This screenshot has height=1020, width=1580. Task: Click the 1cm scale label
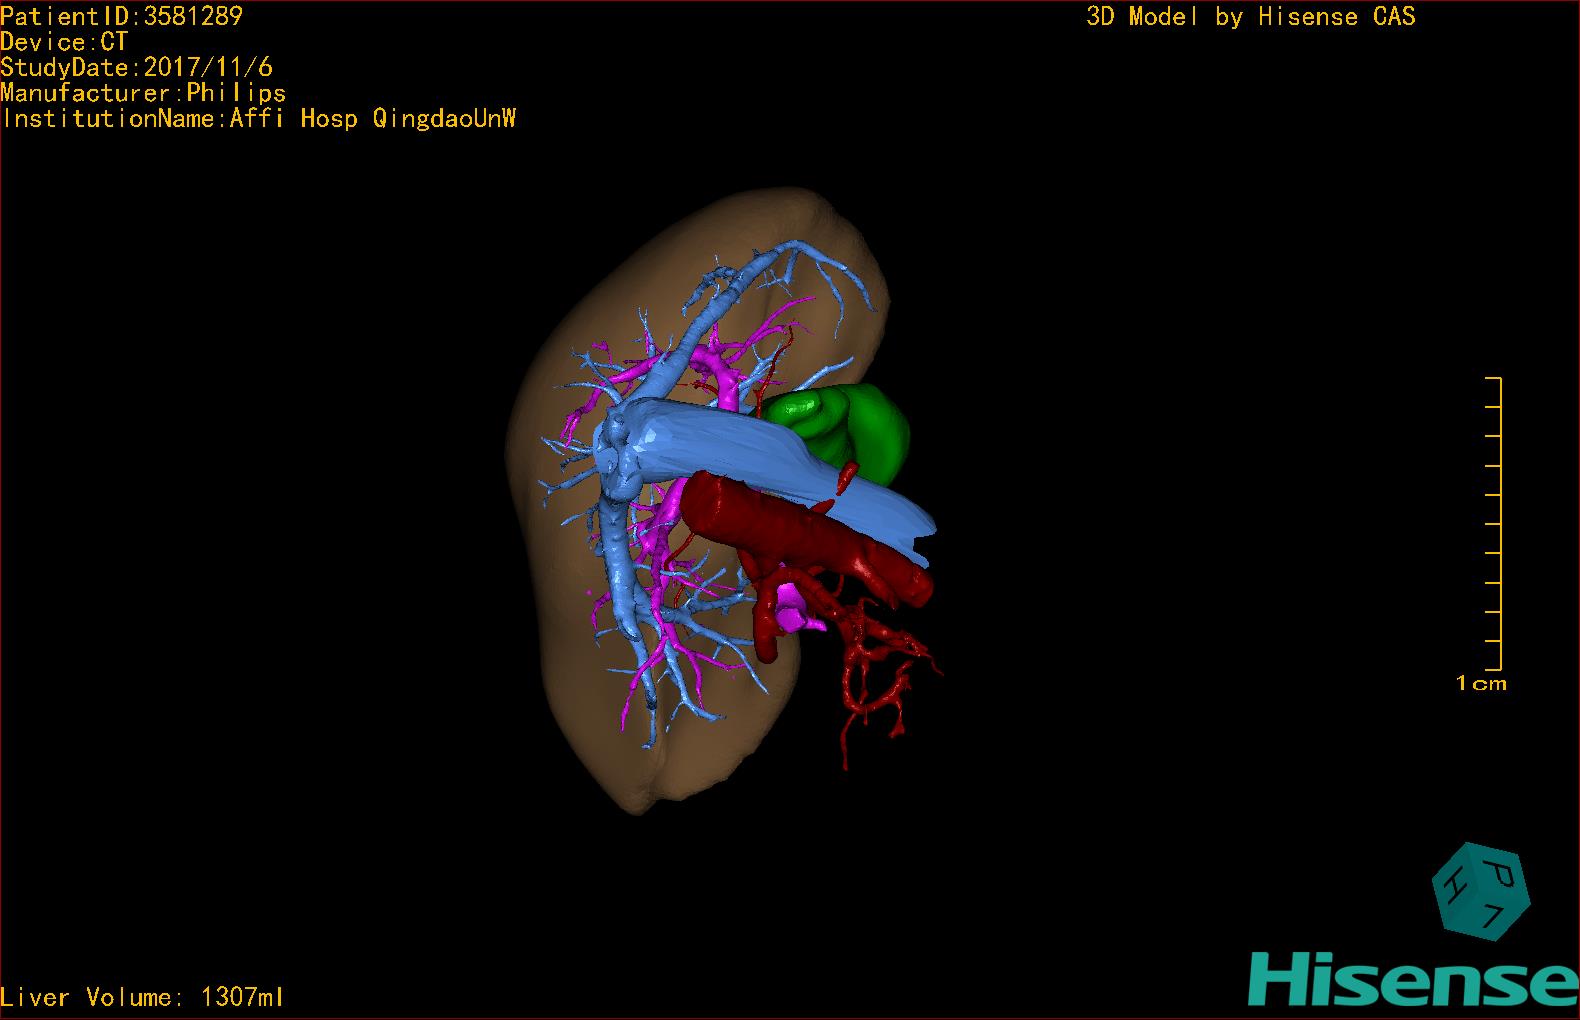click(1481, 684)
